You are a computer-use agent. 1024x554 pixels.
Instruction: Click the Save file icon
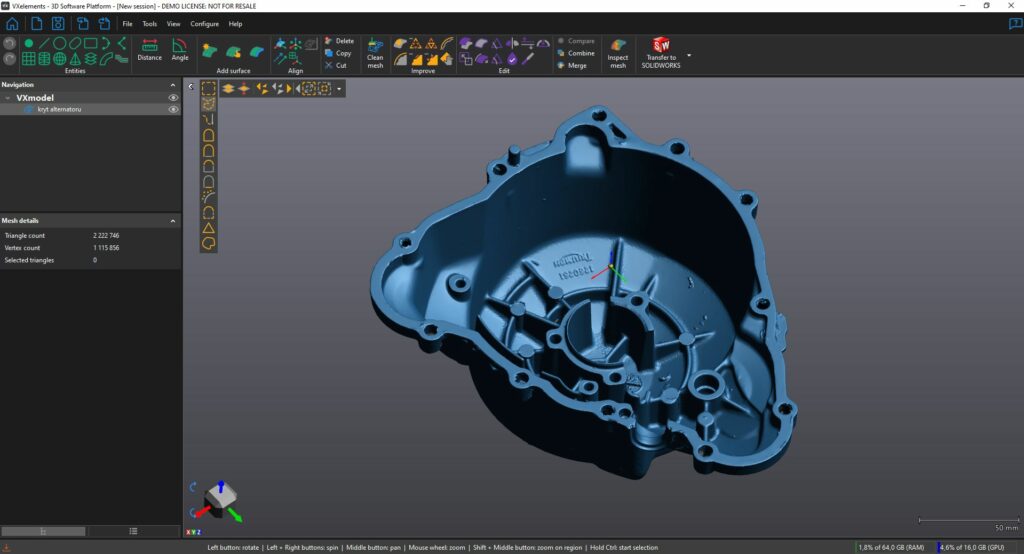click(x=58, y=23)
